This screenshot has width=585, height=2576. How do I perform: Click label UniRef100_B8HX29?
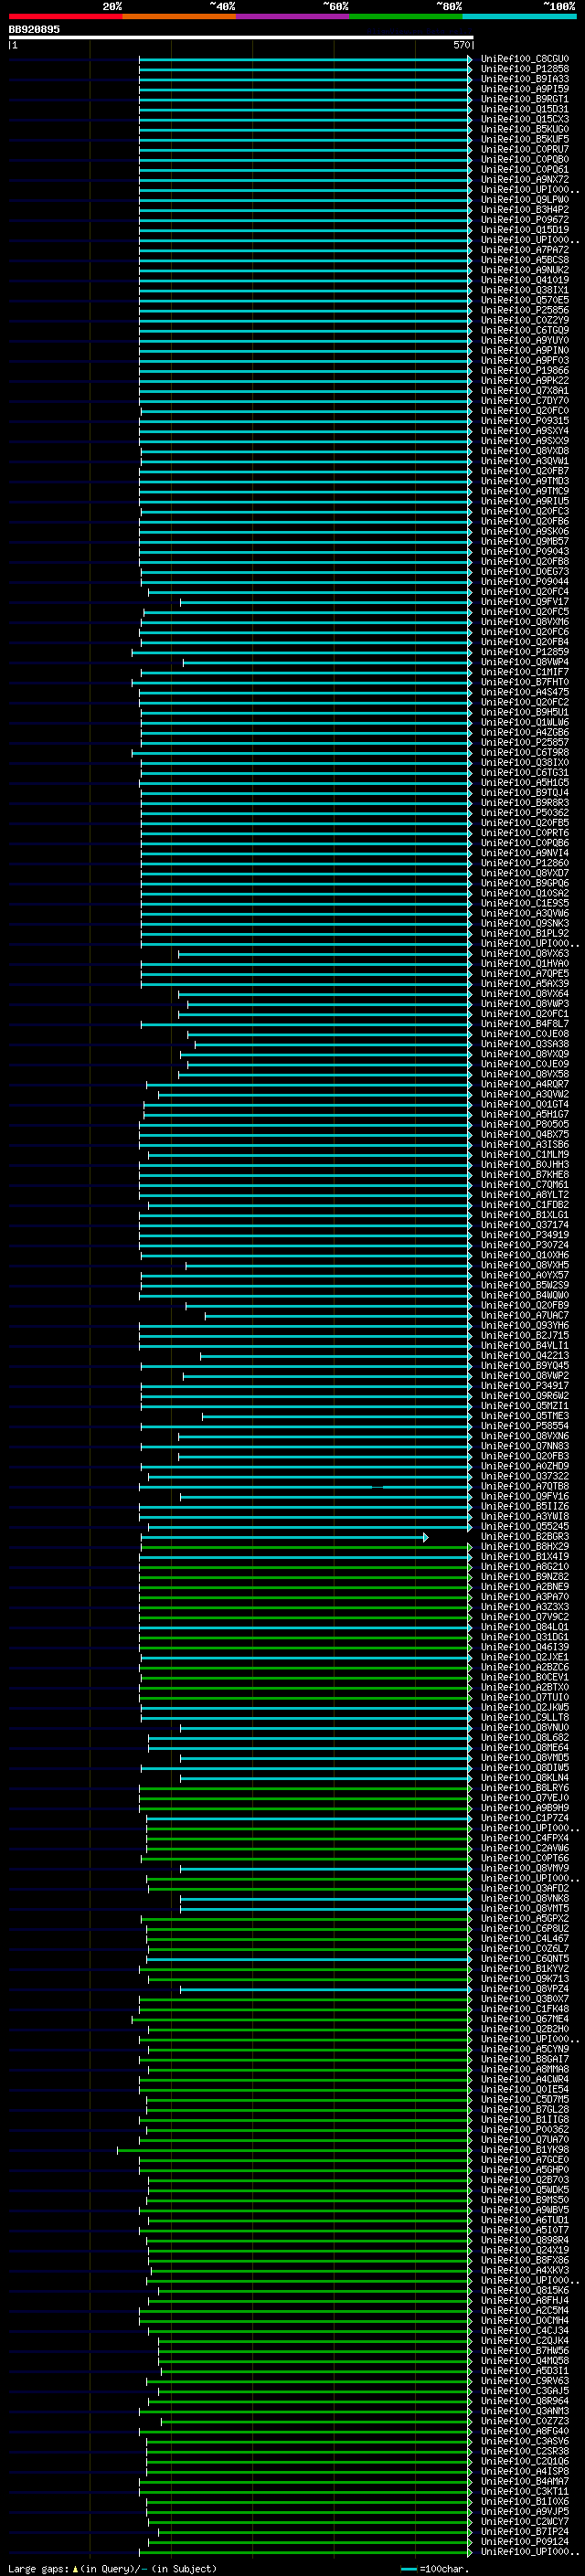pos(525,1546)
